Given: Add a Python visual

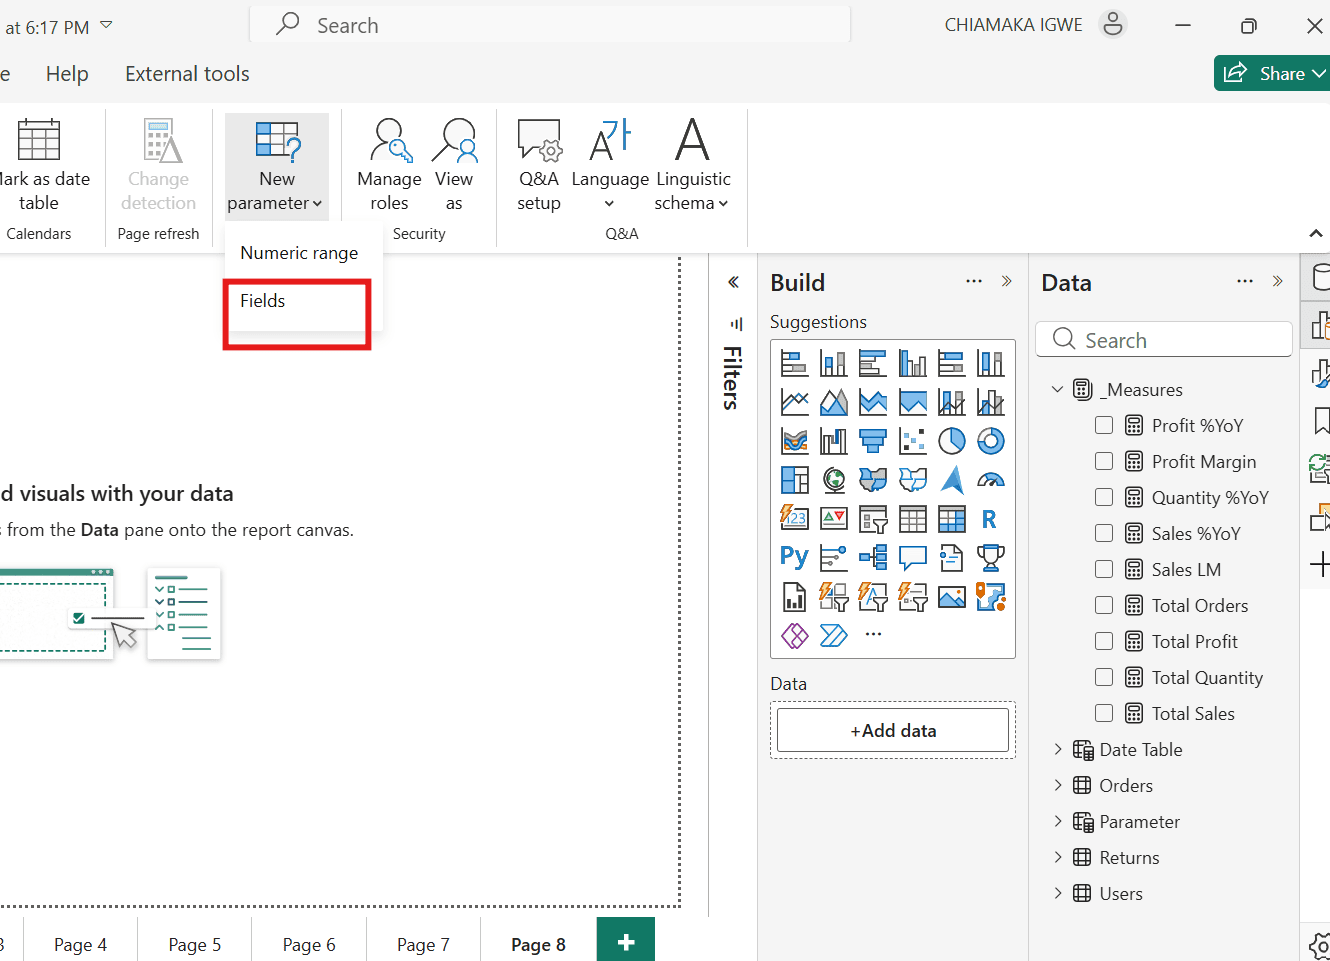Looking at the screenshot, I should (794, 557).
